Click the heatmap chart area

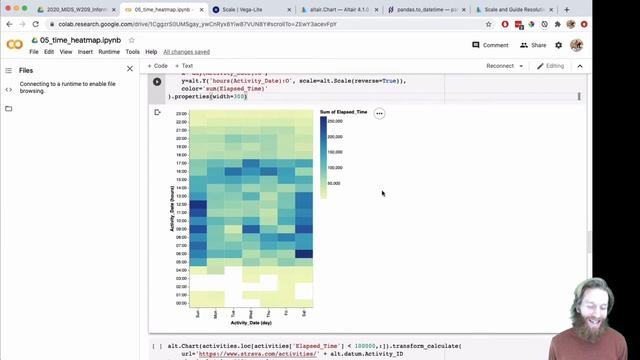(251, 208)
